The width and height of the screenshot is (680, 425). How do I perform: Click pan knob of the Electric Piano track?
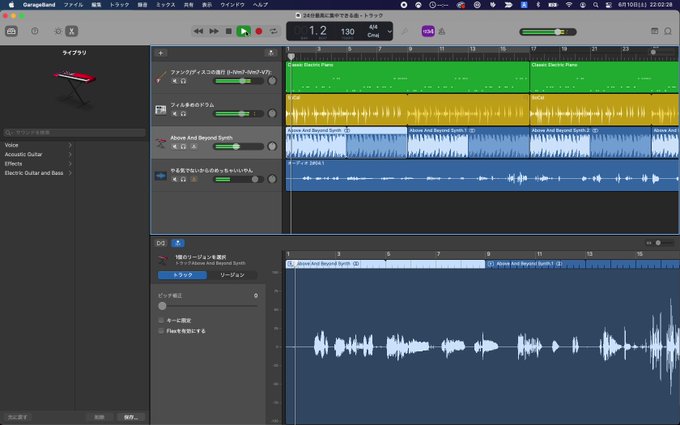[272, 81]
